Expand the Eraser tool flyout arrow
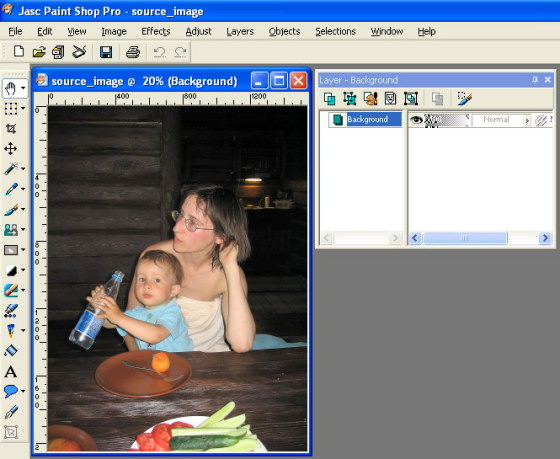Image resolution: width=560 pixels, height=459 pixels. 23,290
